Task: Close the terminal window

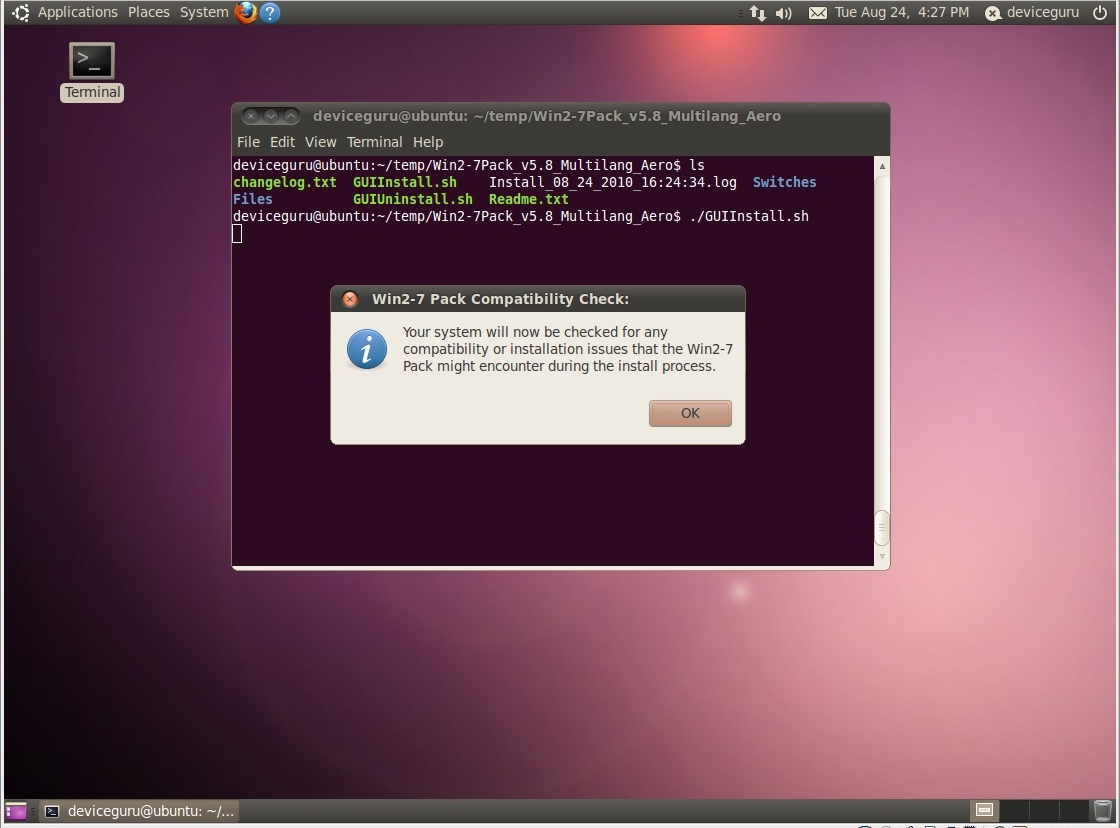Action: 251,116
